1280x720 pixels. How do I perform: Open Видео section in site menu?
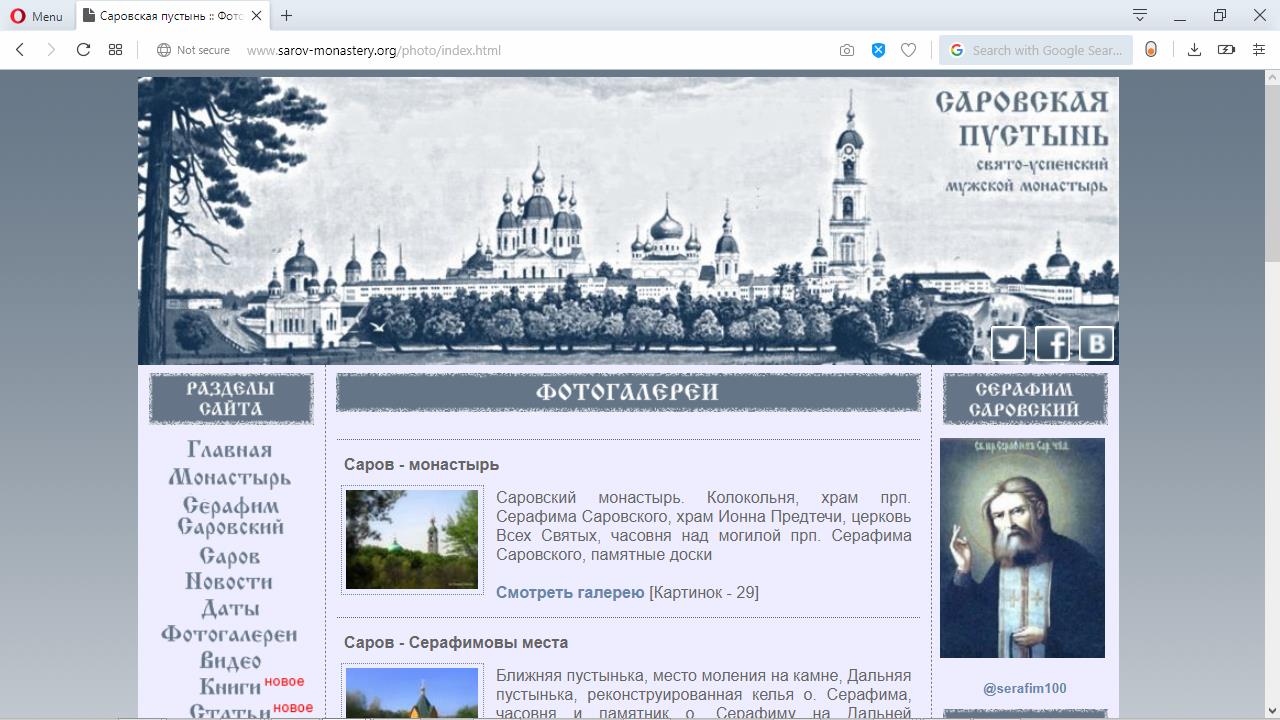coord(230,661)
